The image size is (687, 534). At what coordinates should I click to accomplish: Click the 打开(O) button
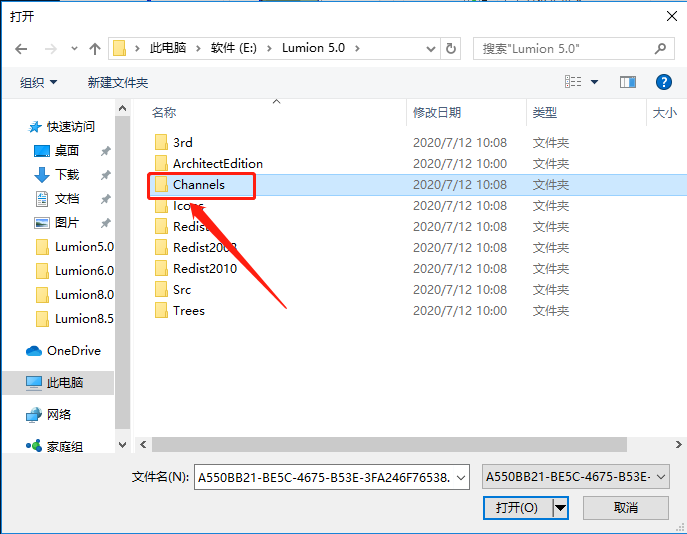click(x=517, y=508)
